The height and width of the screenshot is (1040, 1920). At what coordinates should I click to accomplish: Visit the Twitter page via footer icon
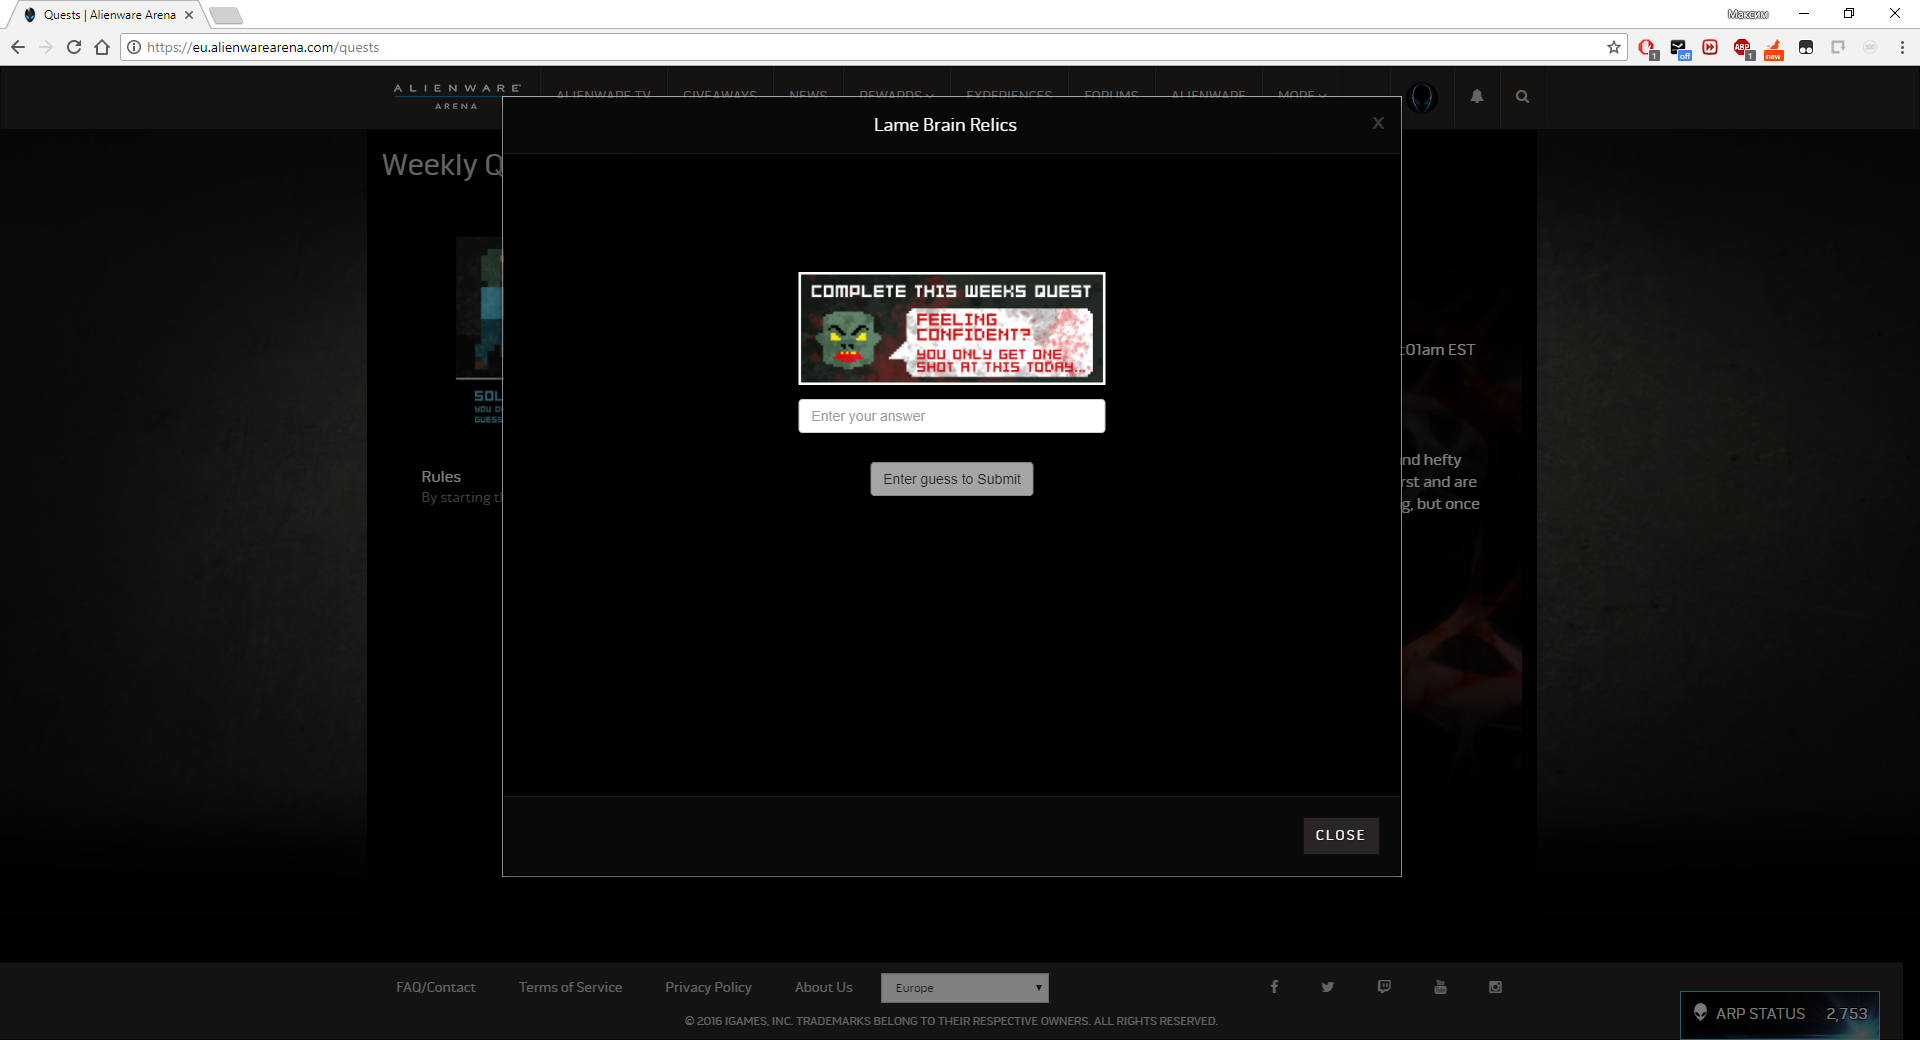click(1327, 987)
